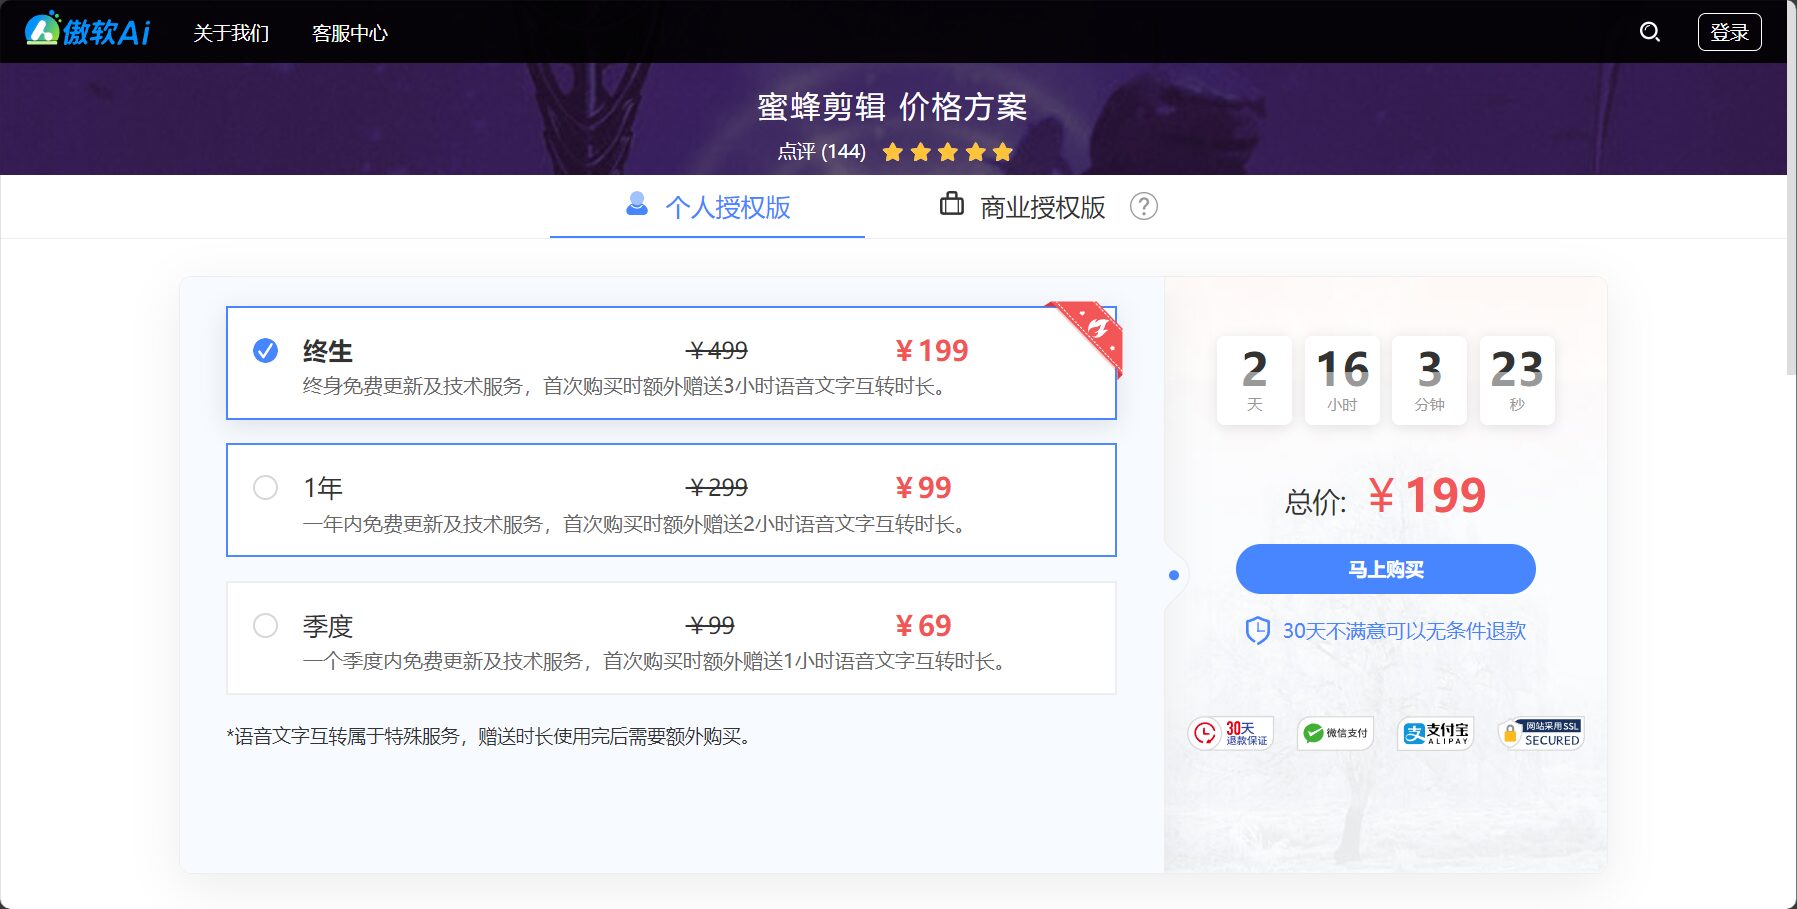1797x909 pixels.
Task: Click the 微信支付 badge
Action: tap(1335, 733)
